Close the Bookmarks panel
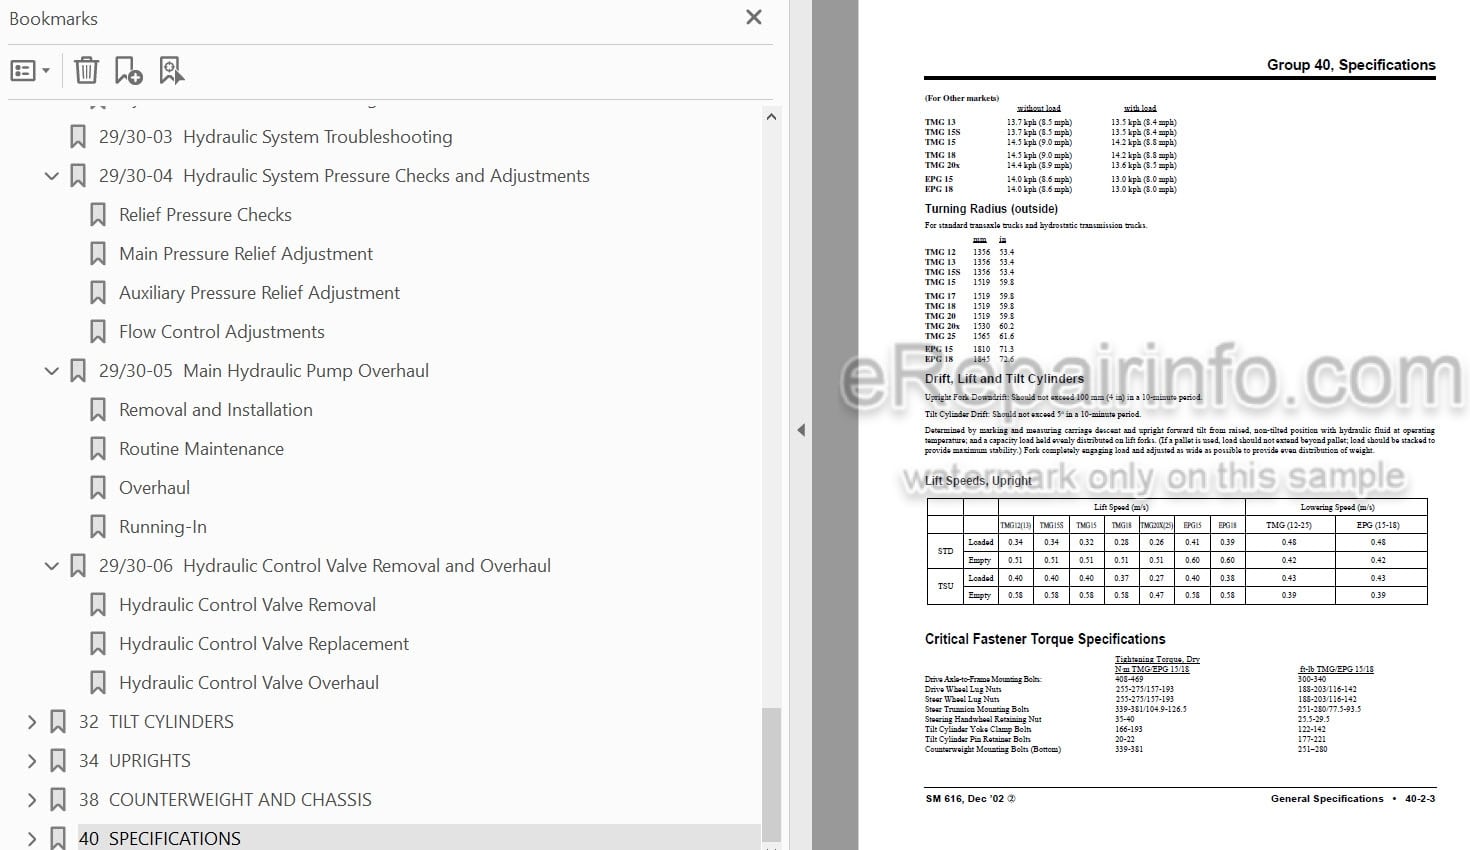The image size is (1470, 850). tap(754, 17)
